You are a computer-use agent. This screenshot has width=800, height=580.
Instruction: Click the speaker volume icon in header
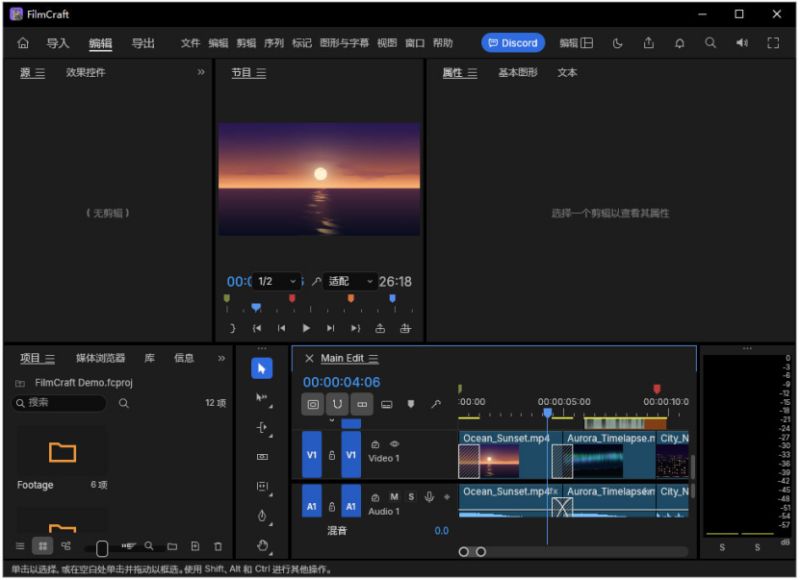click(742, 43)
